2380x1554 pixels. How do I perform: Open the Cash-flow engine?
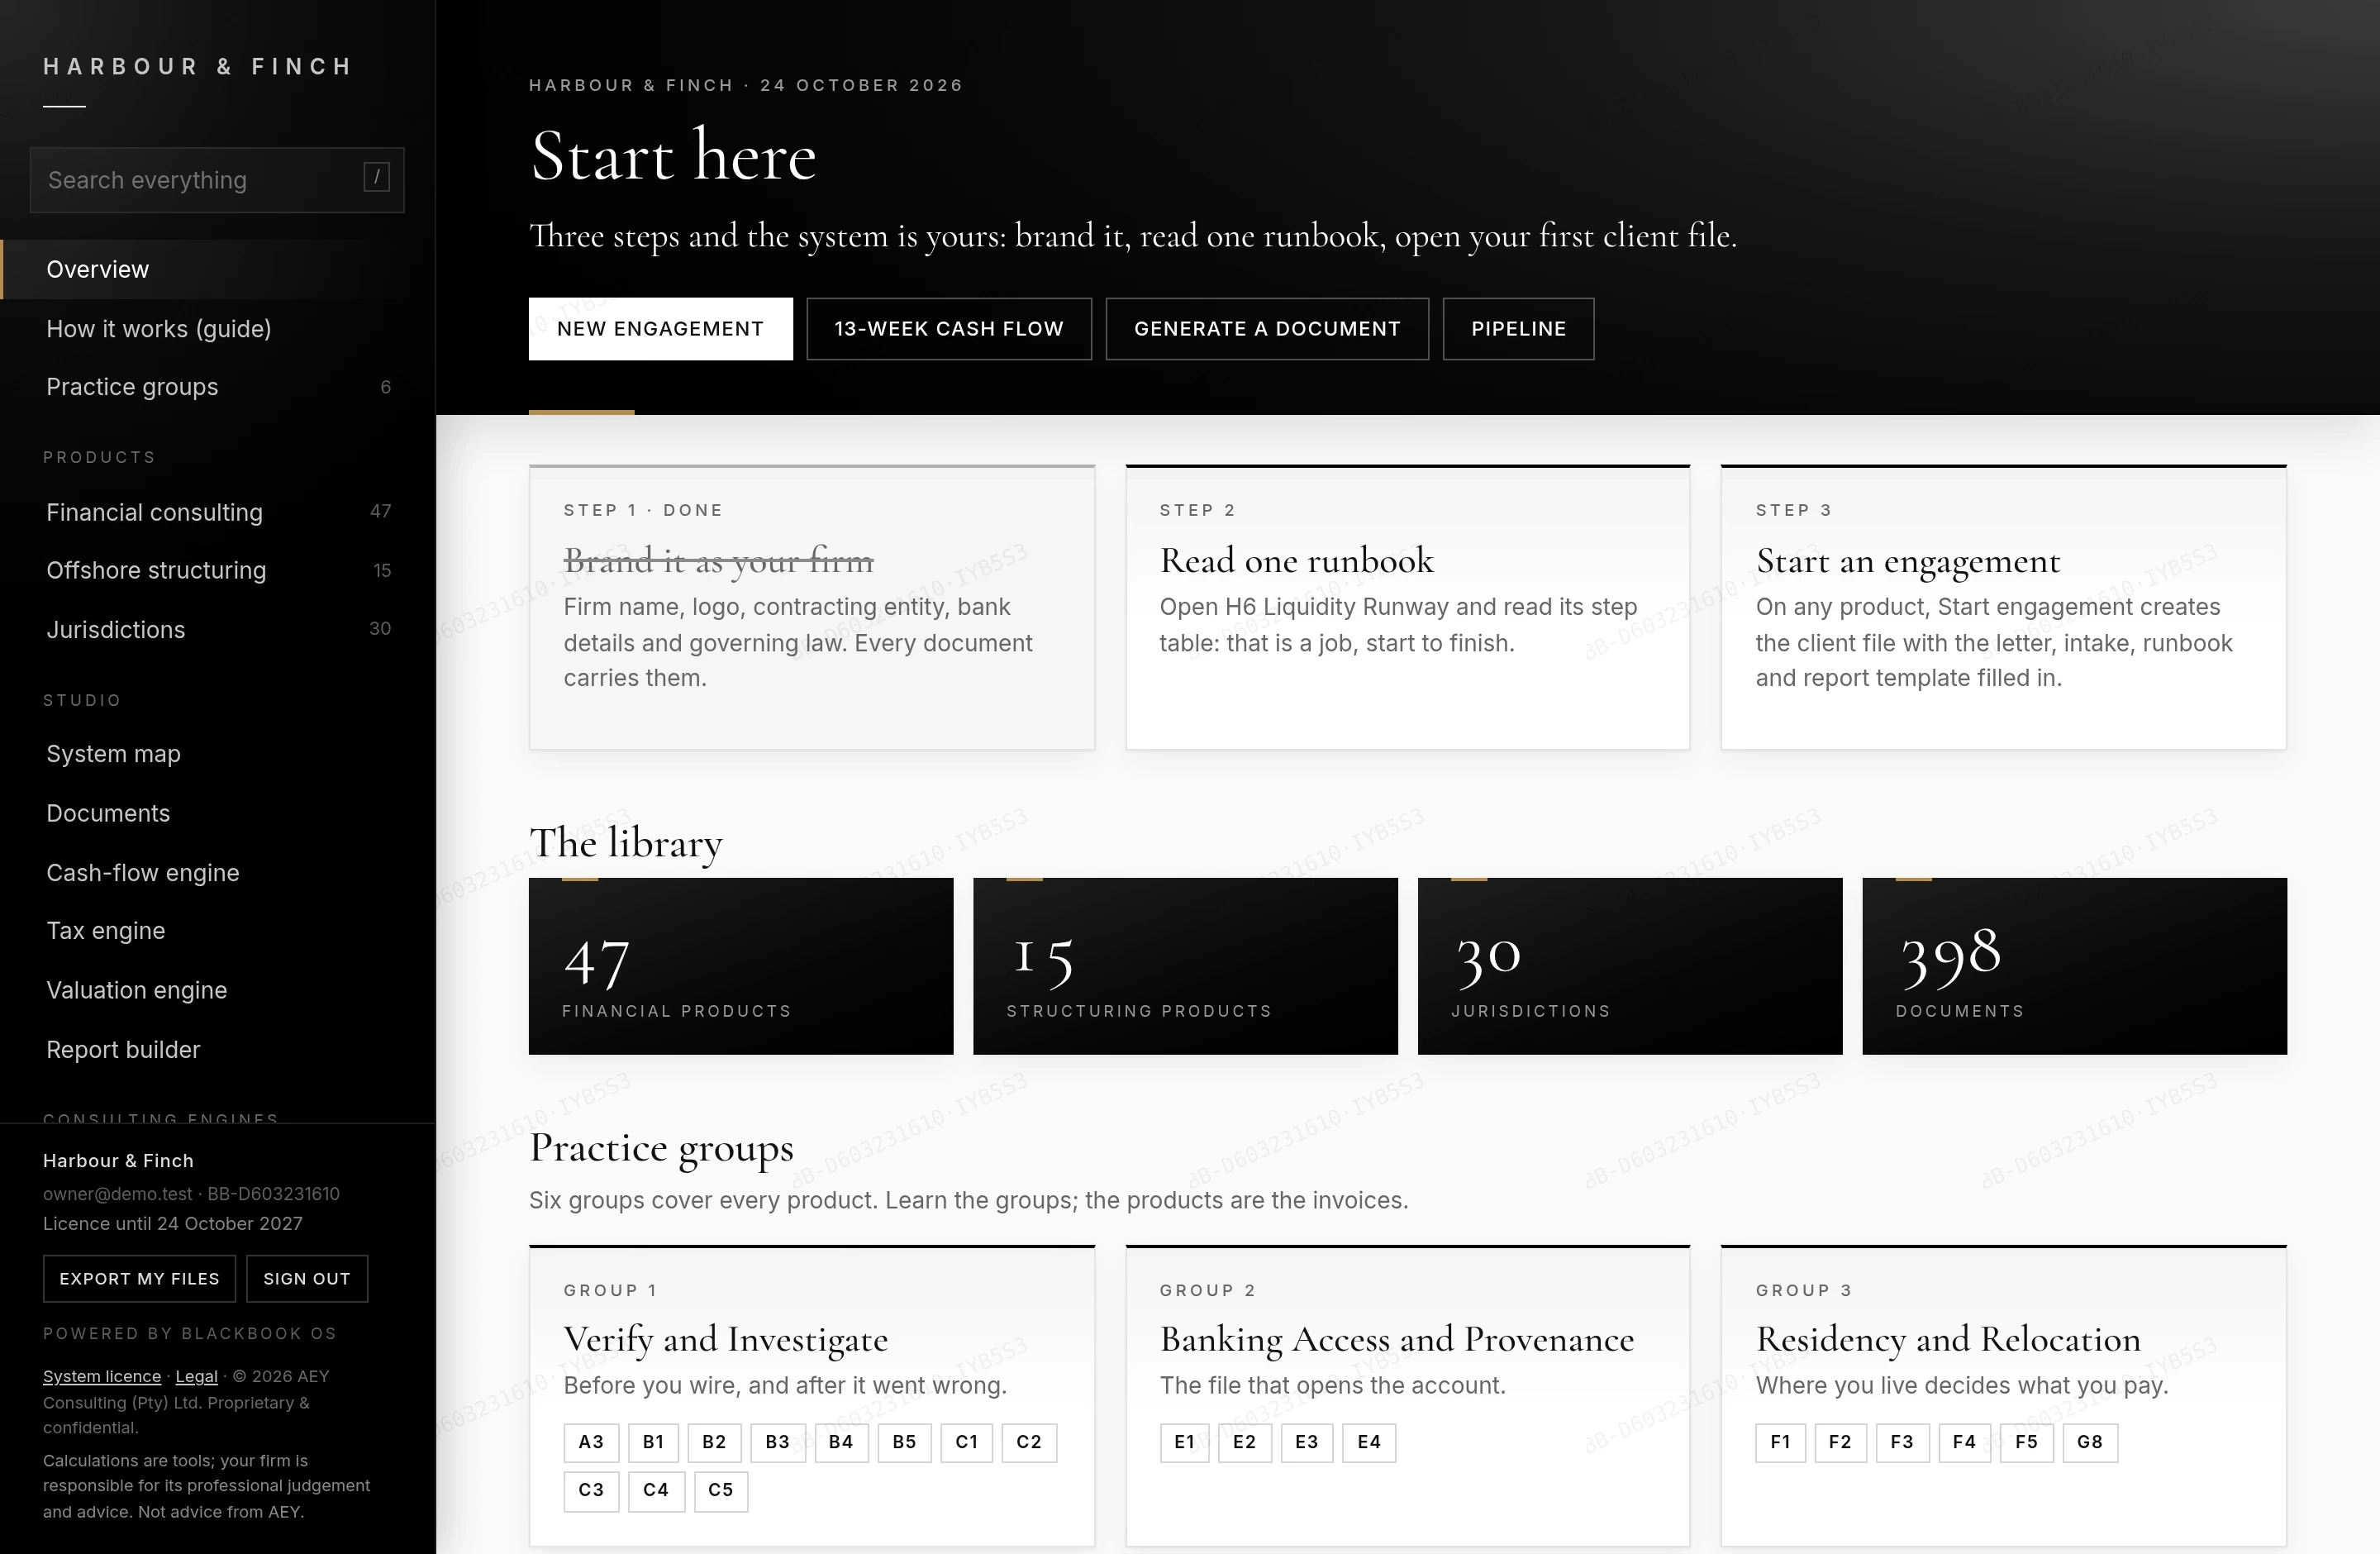coord(217,873)
